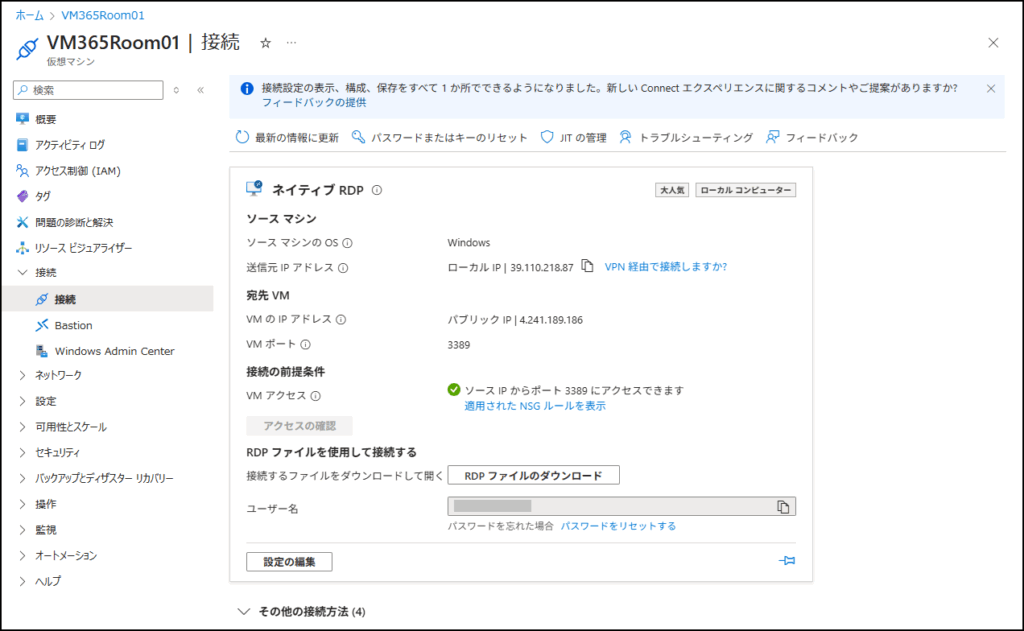Dismiss the blue information banner

[x=991, y=89]
